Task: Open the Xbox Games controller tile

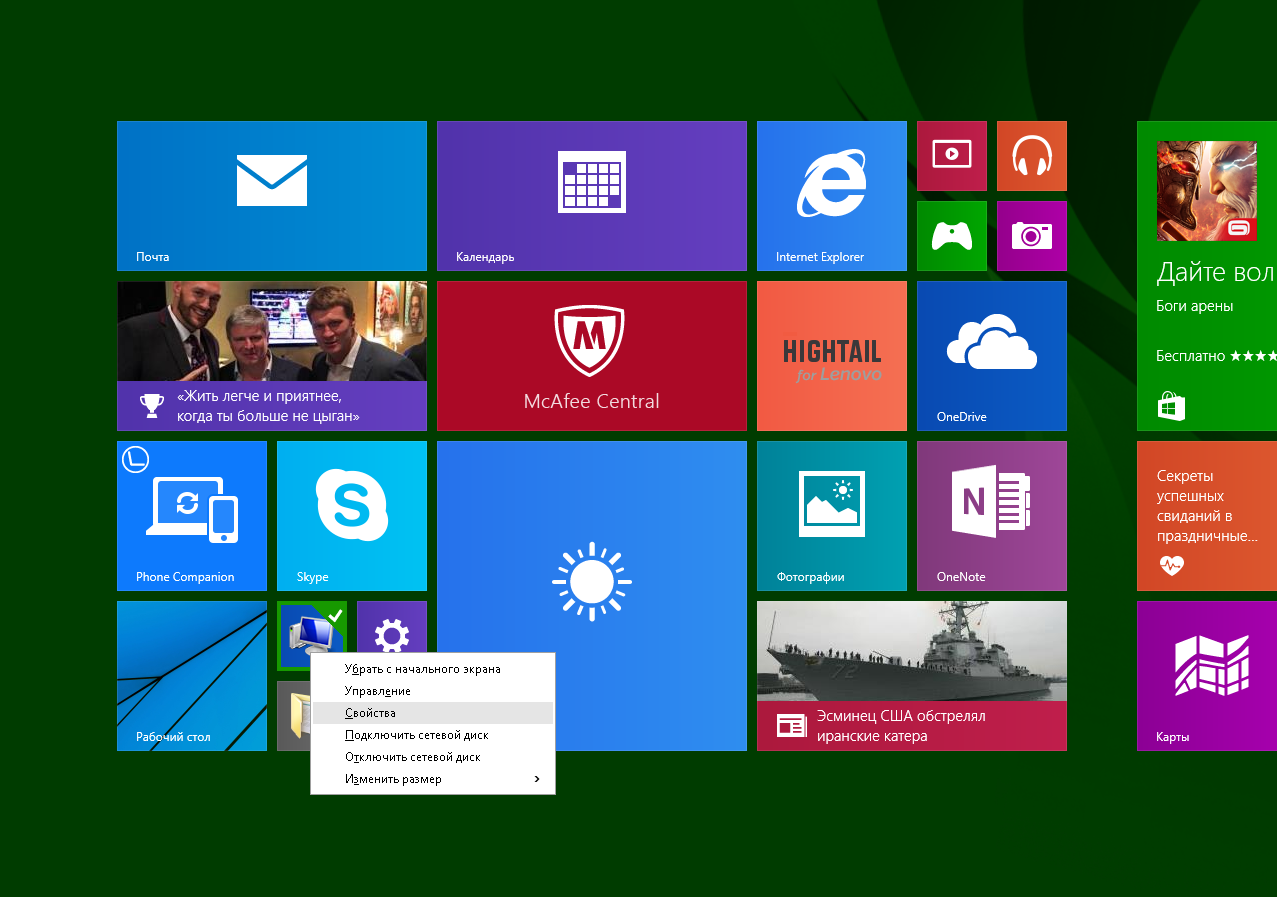Action: [952, 236]
